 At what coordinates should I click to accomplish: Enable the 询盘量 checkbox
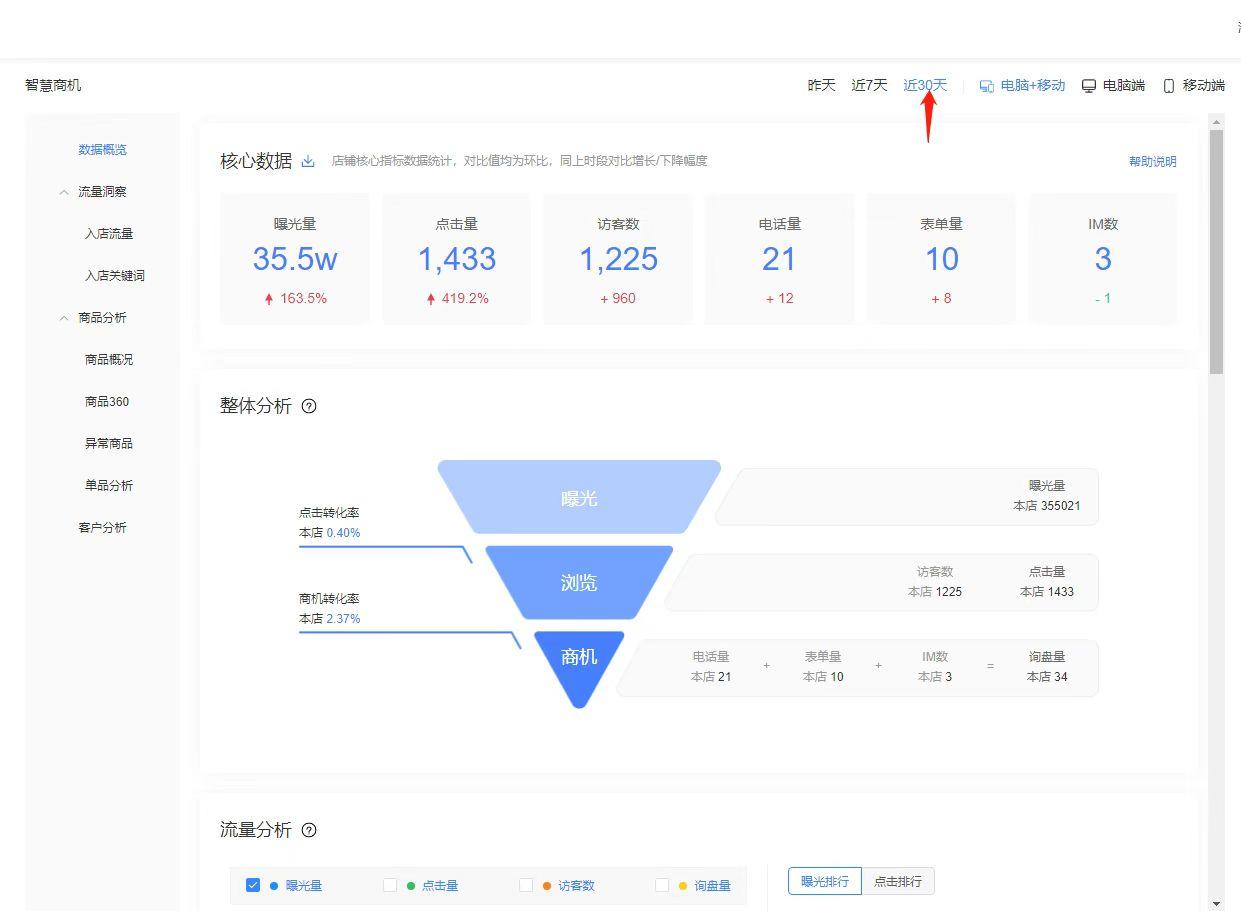click(662, 884)
